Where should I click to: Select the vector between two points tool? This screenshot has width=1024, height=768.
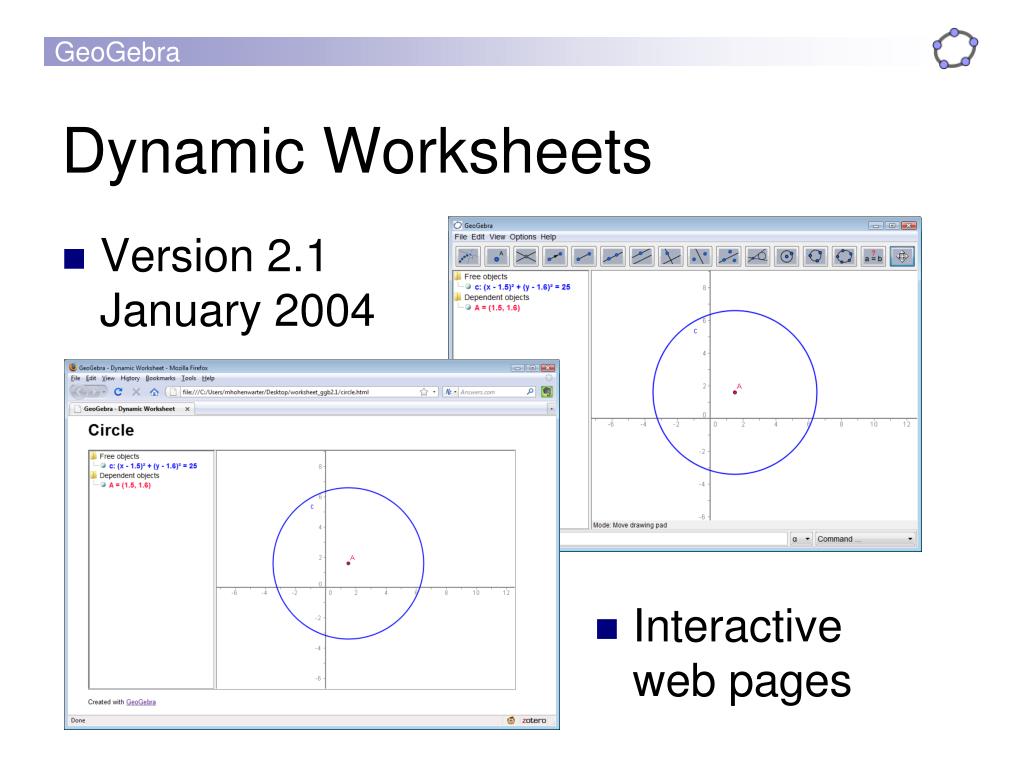(x=554, y=257)
